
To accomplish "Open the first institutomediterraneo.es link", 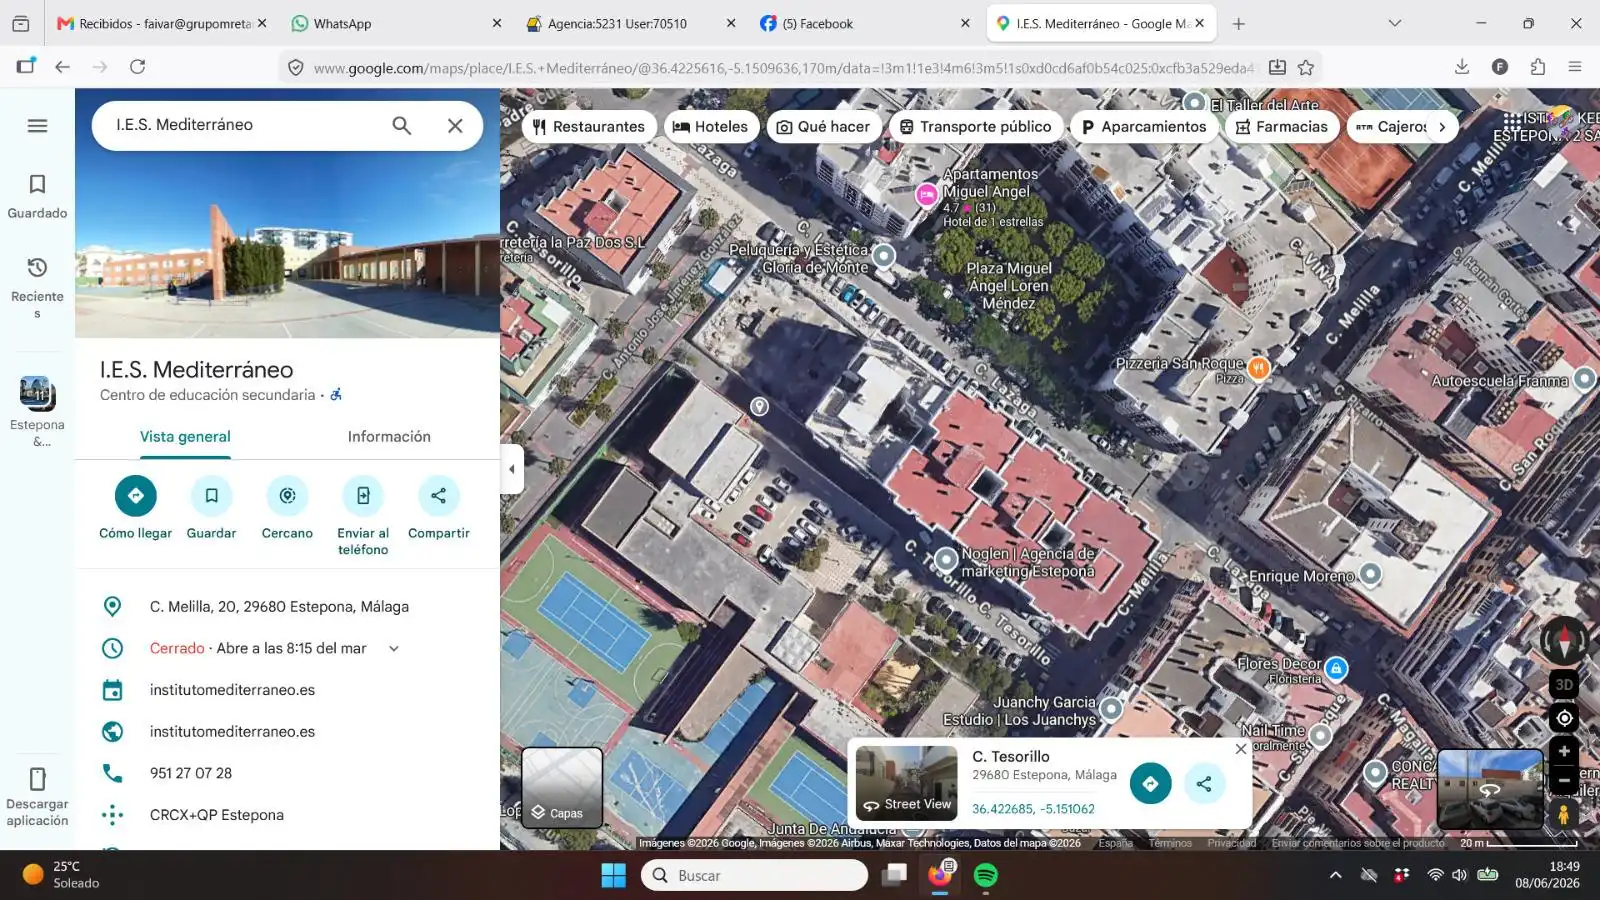I will point(232,690).
